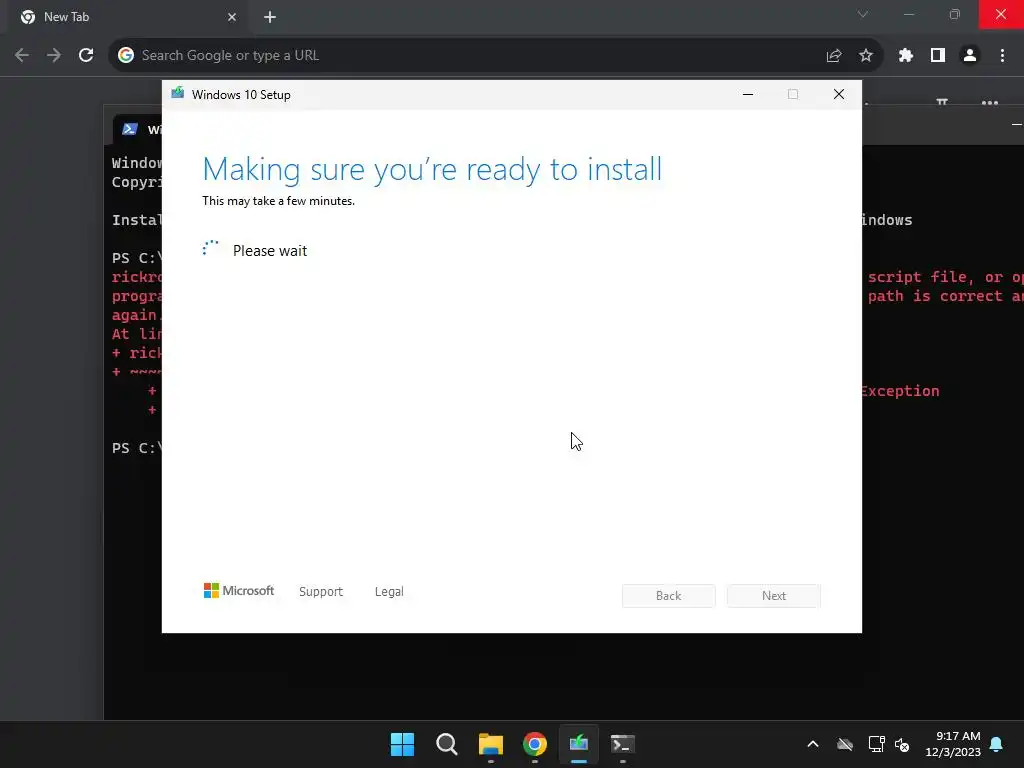Open Chrome three-dot menu
This screenshot has height=768, width=1024.
coord(1002,56)
